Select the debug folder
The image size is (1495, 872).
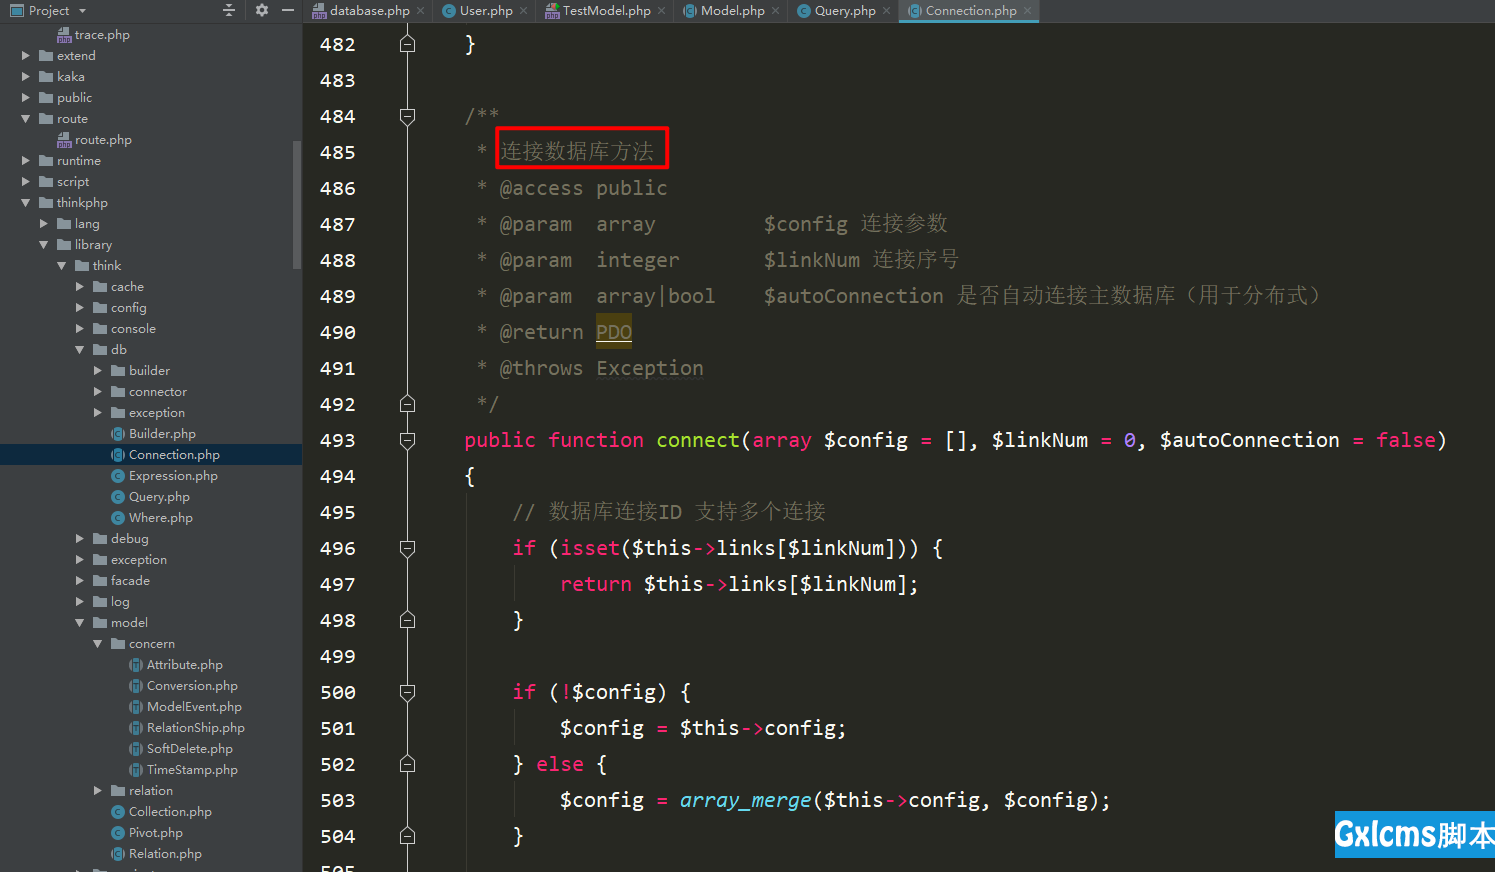coord(129,539)
